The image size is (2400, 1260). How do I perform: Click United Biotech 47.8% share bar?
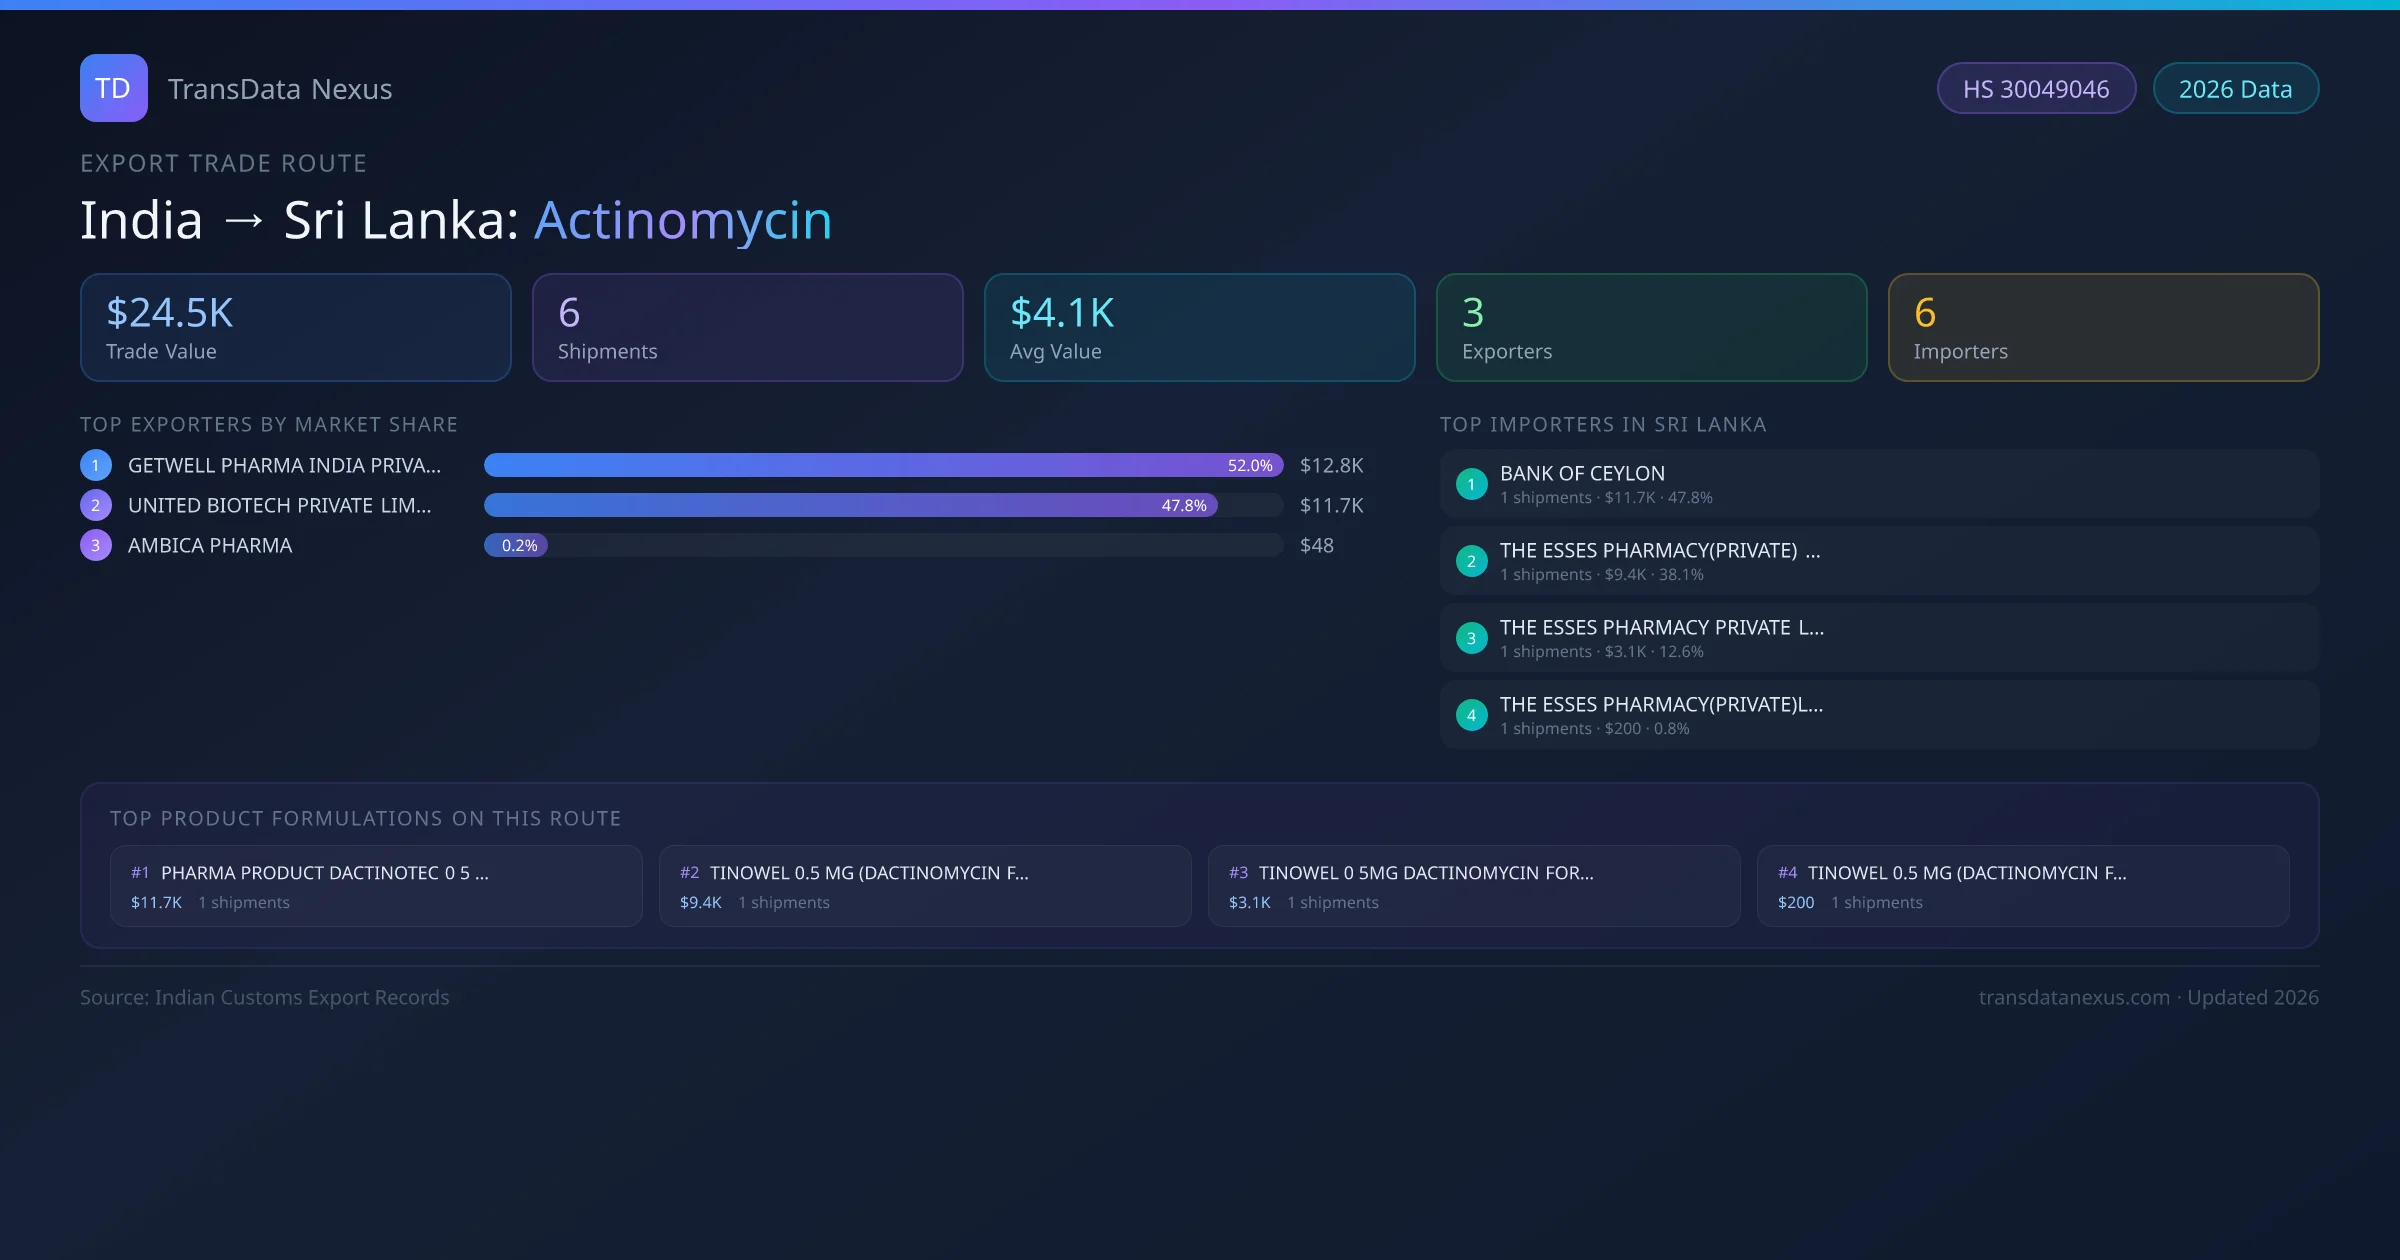click(x=850, y=505)
